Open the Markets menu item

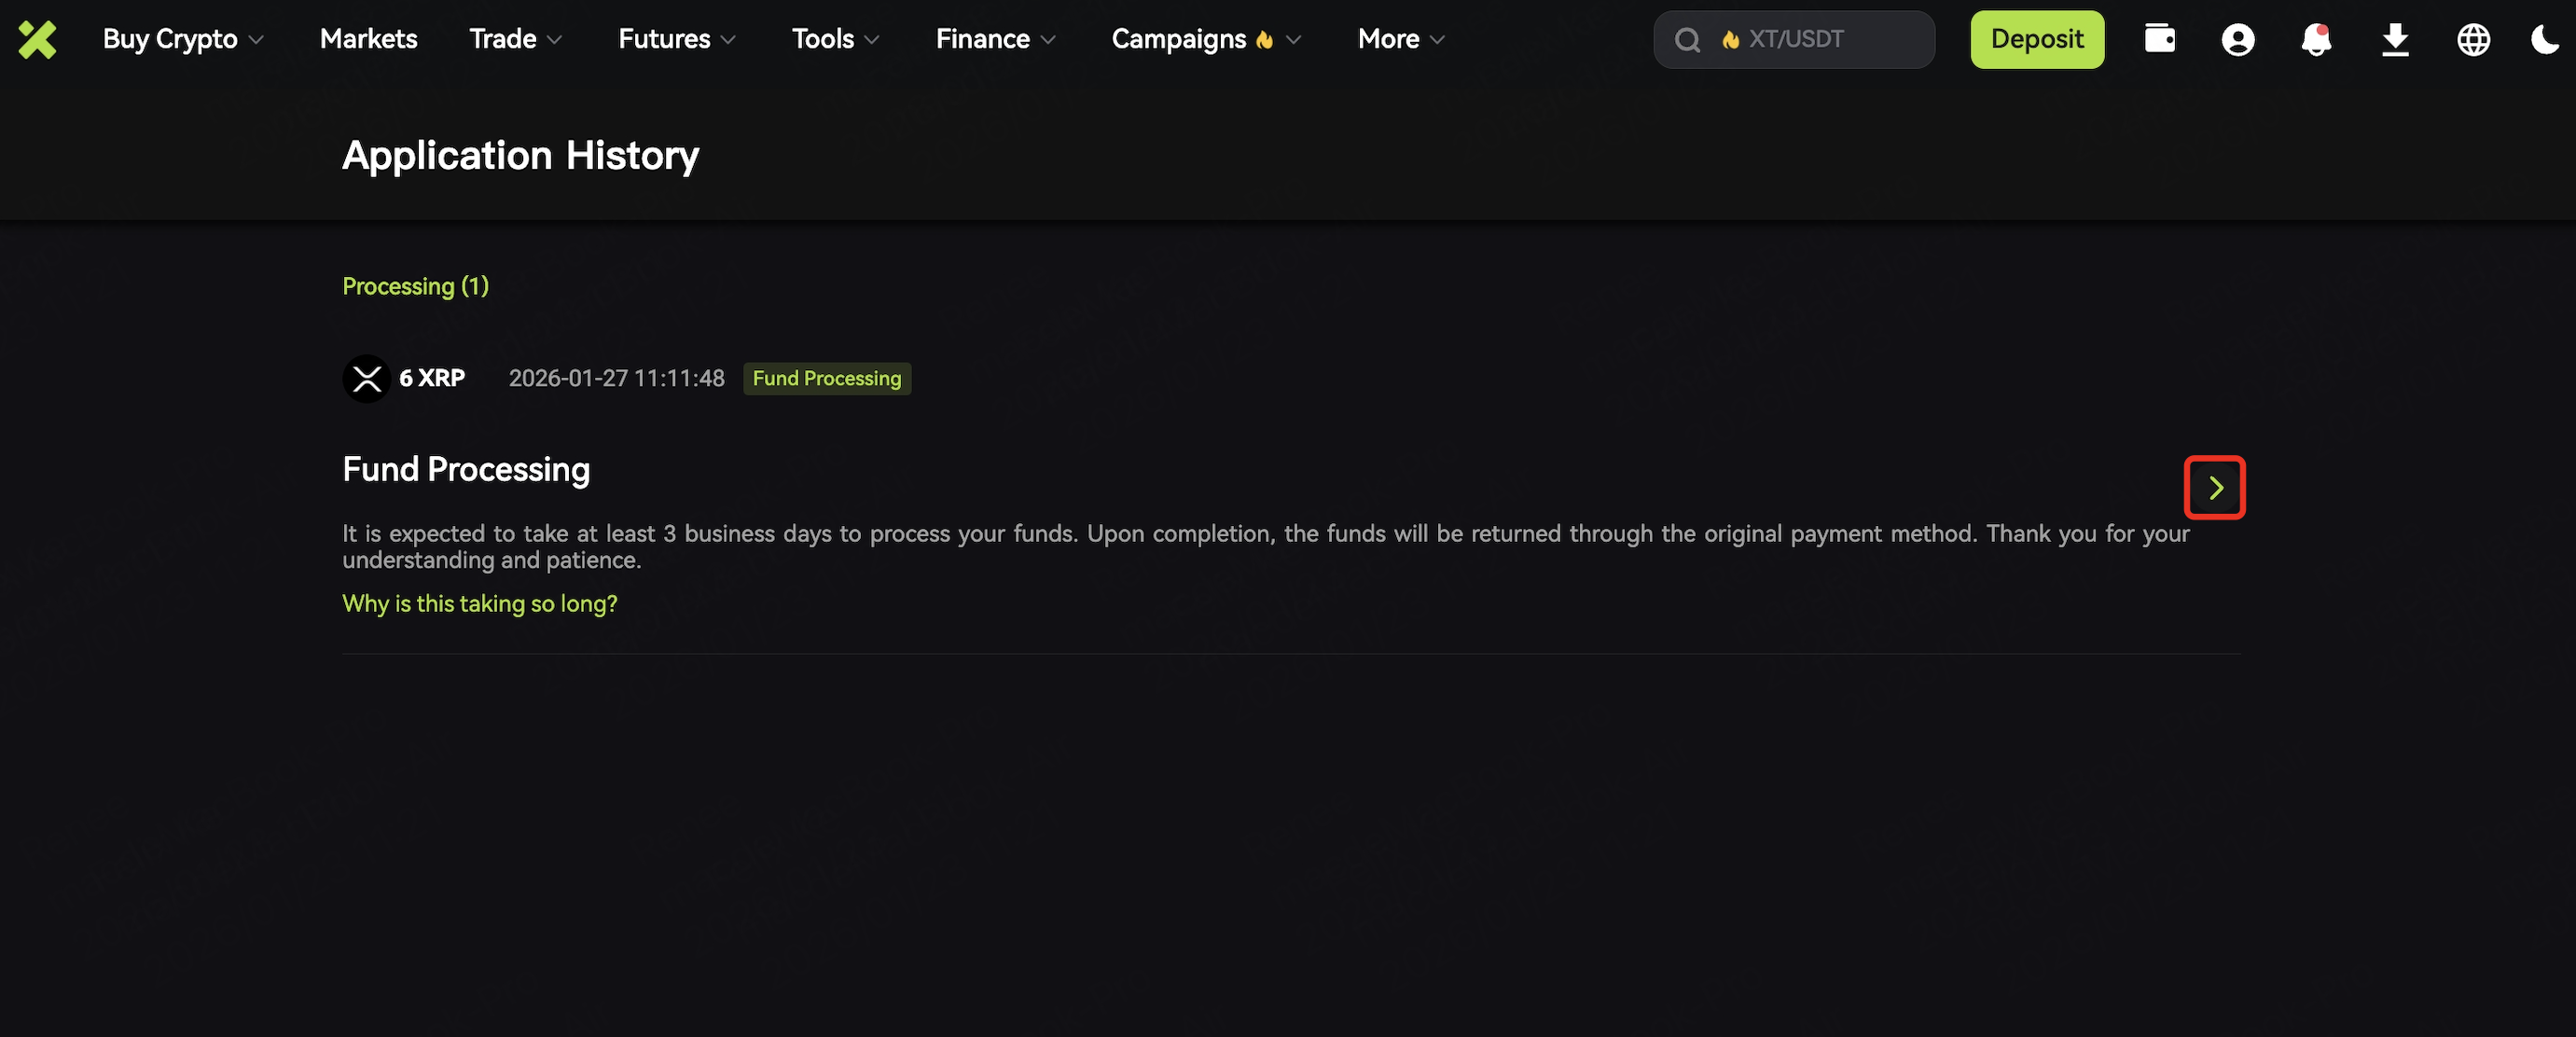coord(368,39)
